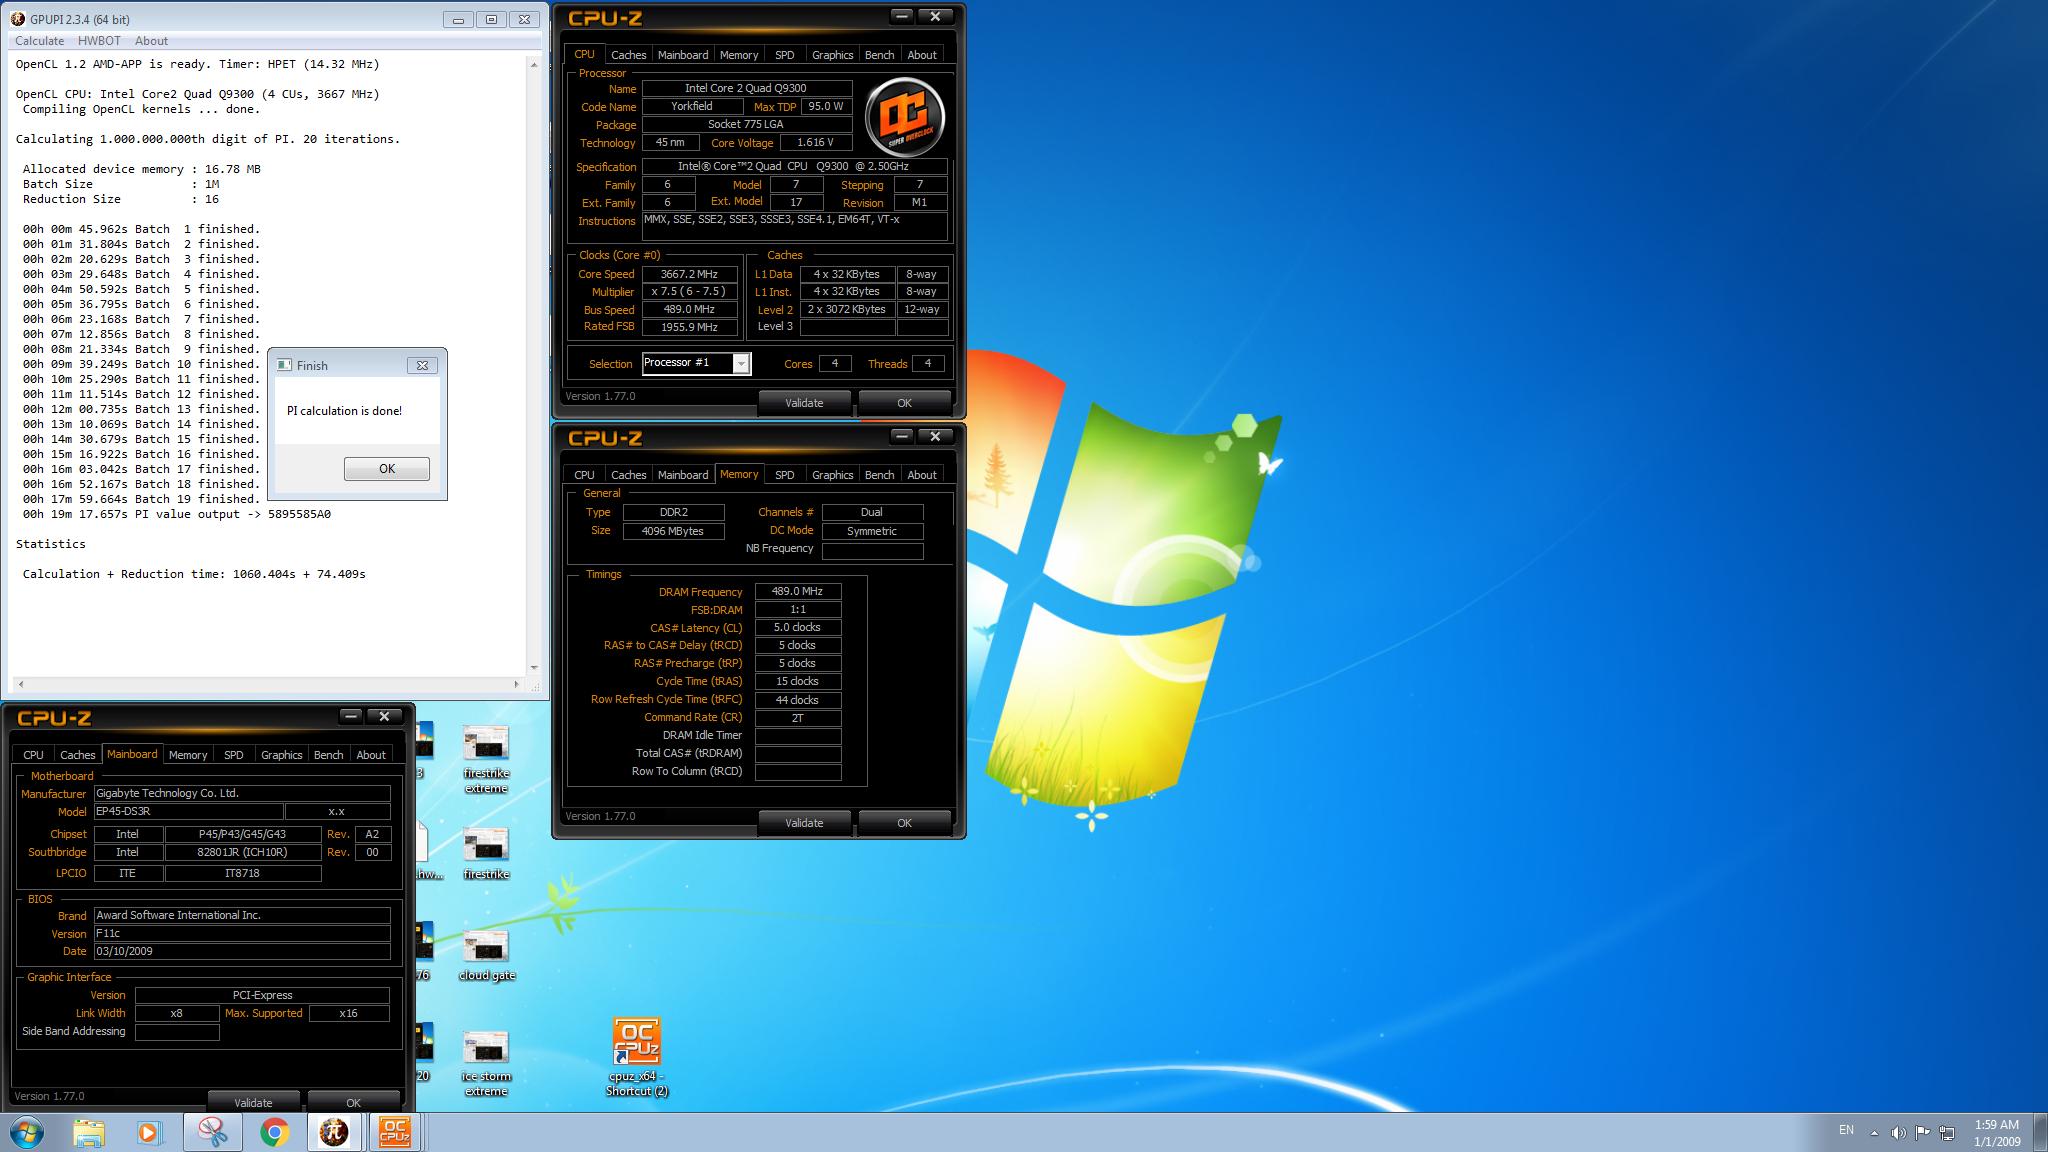Viewport: 2048px width, 1152px height.
Task: Click OK in the Mainboard CPU-Z window
Action: click(353, 1102)
